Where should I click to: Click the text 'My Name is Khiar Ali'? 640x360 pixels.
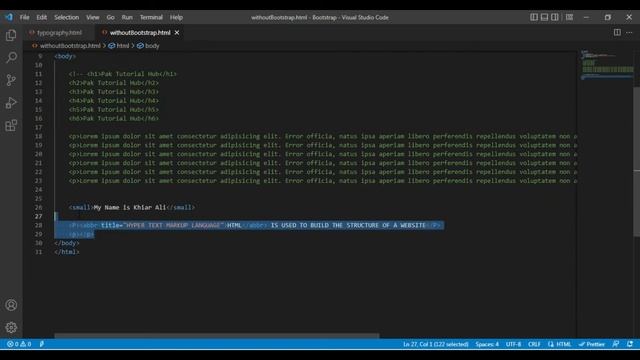point(130,207)
